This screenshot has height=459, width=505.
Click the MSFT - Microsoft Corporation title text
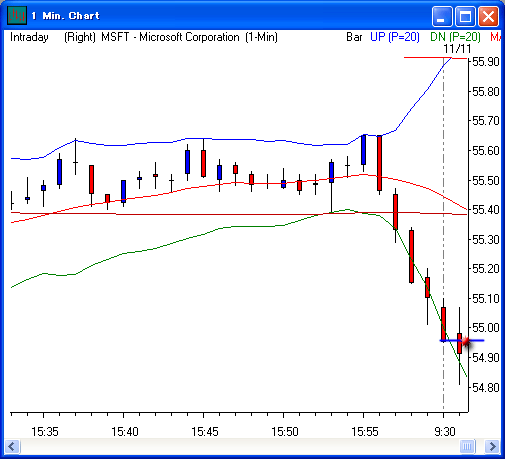click(x=170, y=37)
